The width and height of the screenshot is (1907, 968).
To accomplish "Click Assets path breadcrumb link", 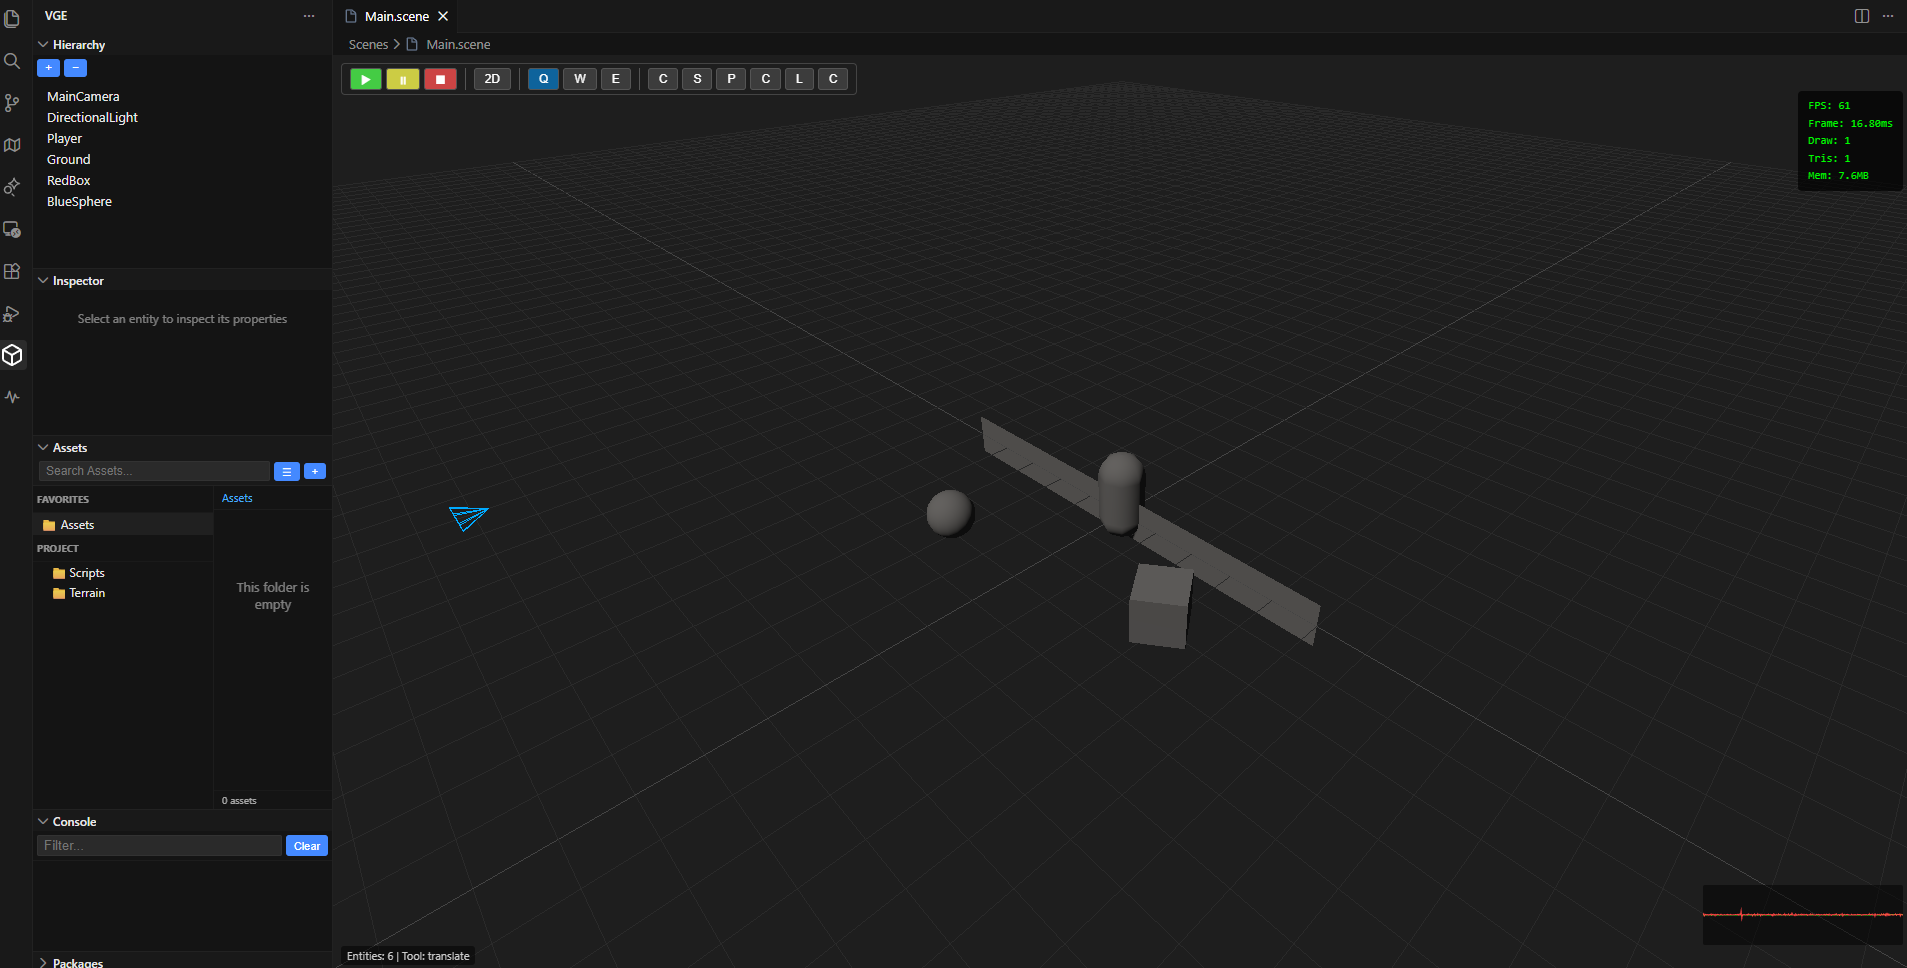I will click(237, 498).
